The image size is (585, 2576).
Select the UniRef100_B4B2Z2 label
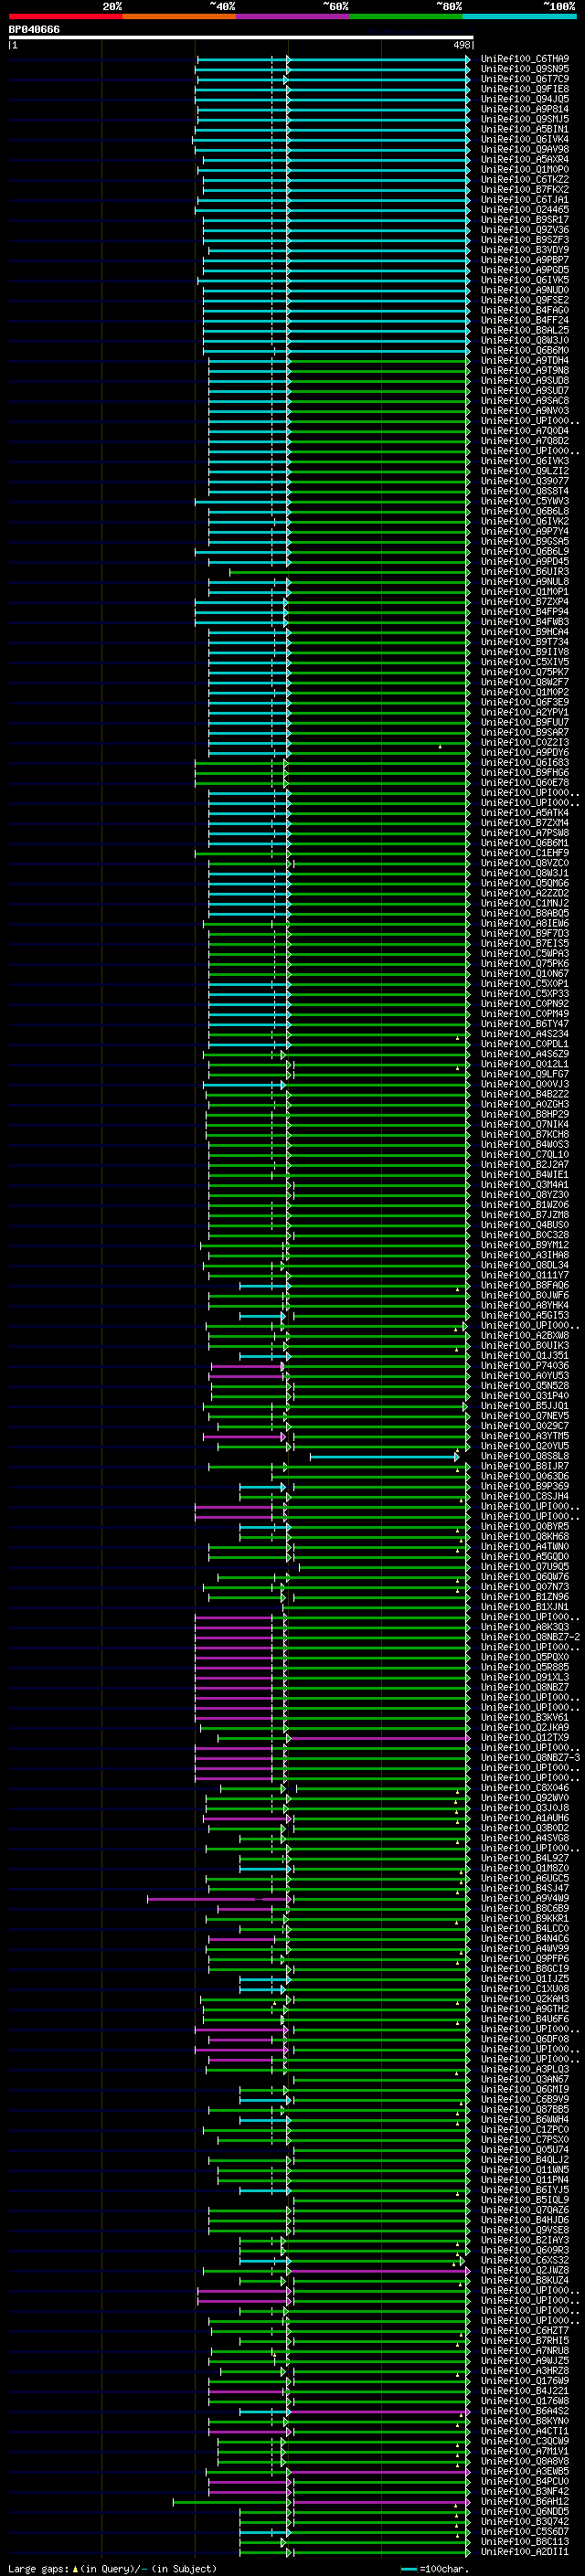pos(524,1094)
